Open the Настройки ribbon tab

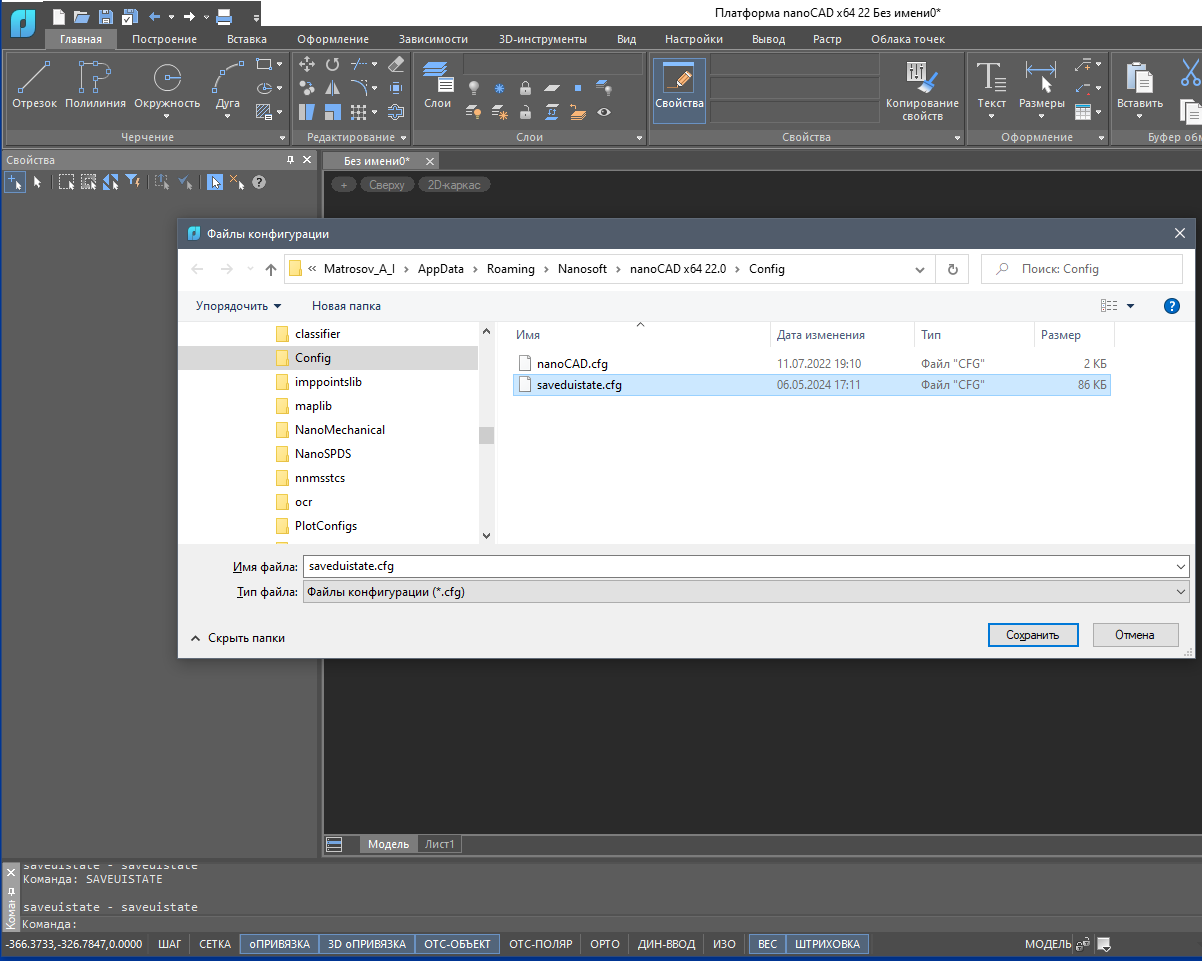click(694, 39)
